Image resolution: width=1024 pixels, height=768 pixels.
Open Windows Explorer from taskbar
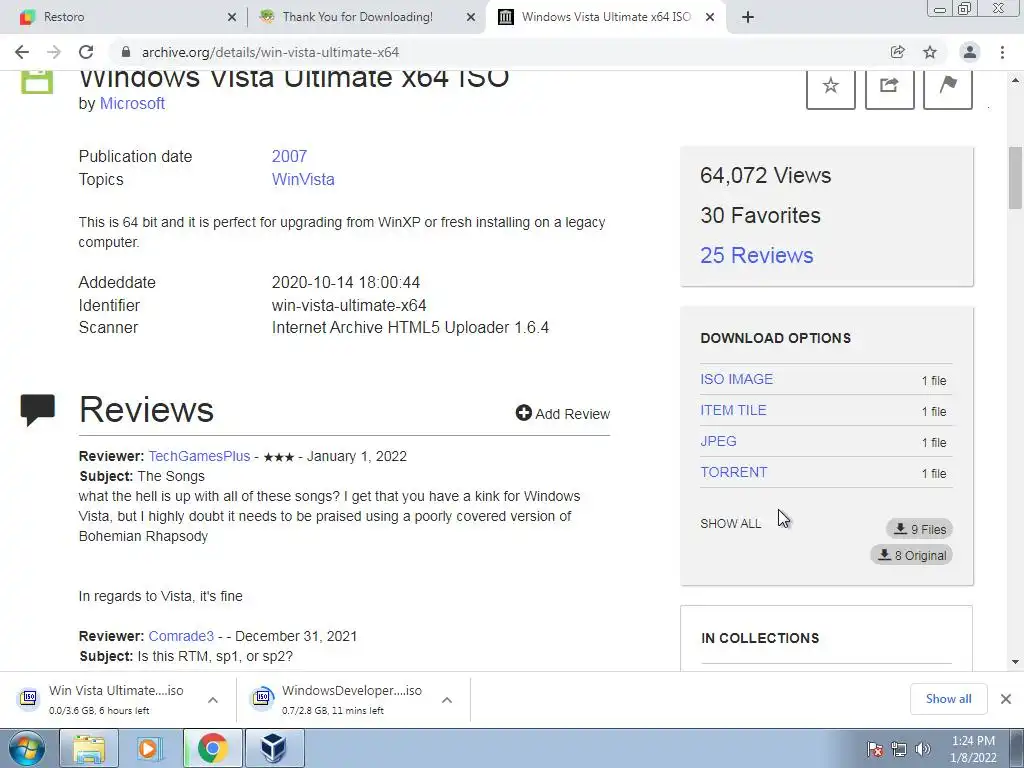coord(89,748)
